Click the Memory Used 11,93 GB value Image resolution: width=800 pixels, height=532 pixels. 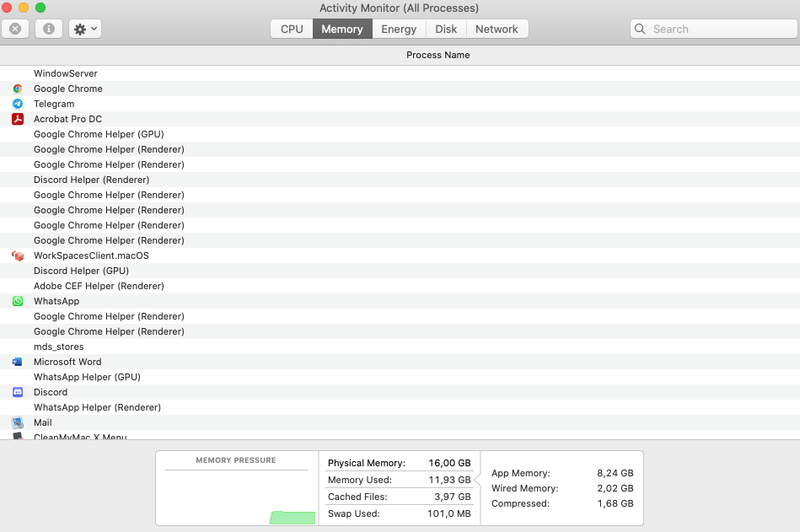tap(449, 480)
